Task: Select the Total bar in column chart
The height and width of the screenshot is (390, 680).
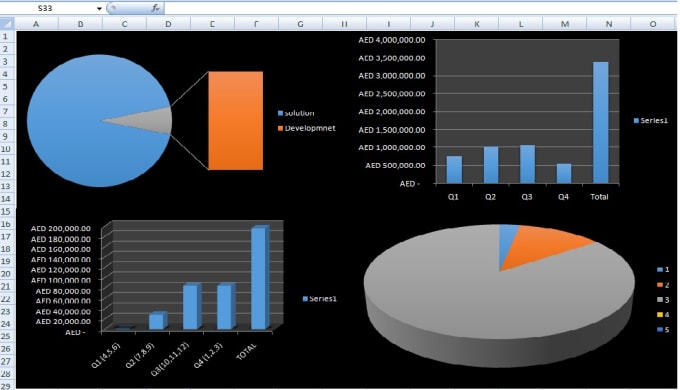Action: [x=601, y=122]
